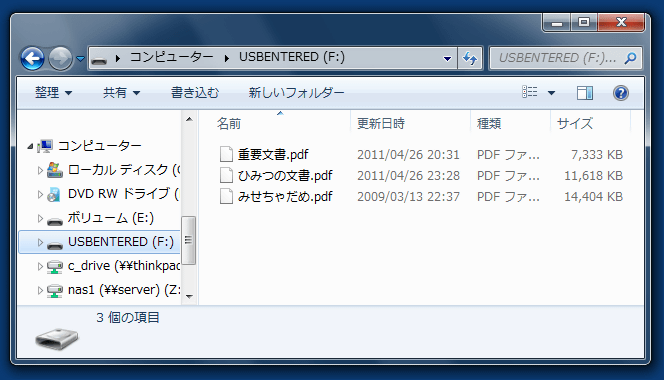Expand the arrow after コンピューター breadcrumb

click(x=227, y=58)
